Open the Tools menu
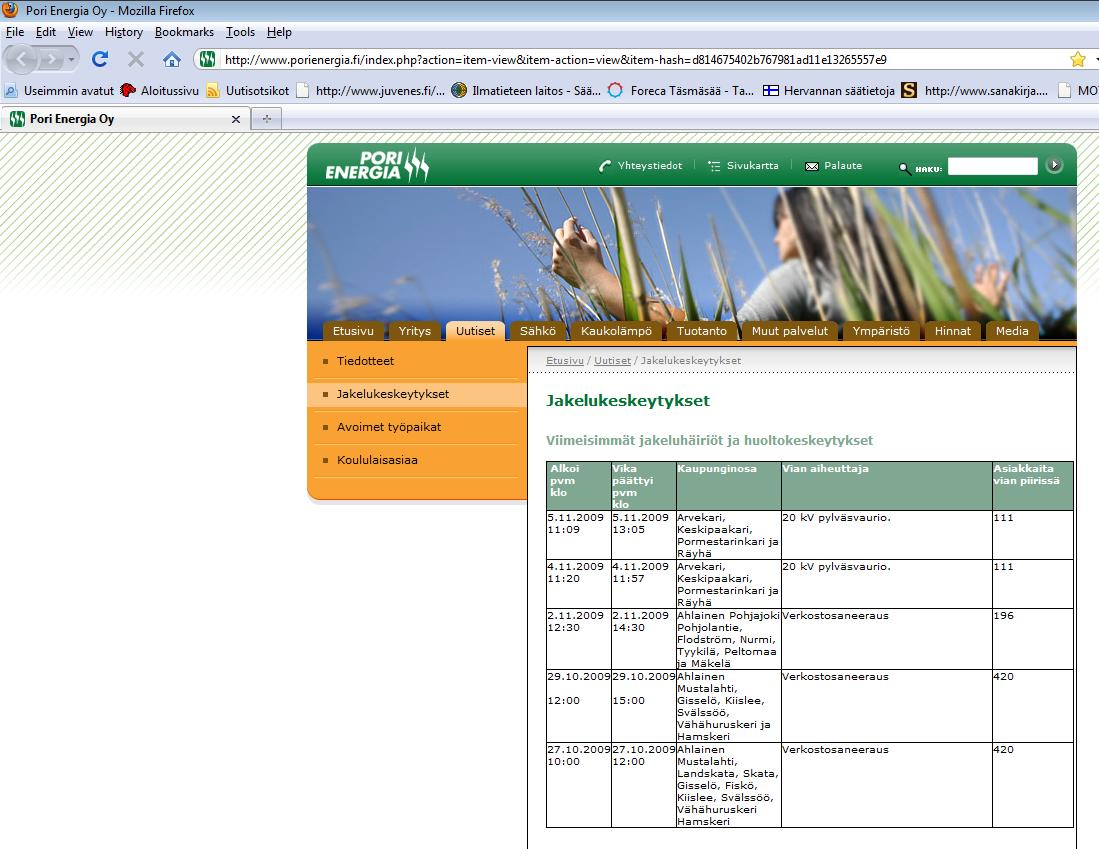The width and height of the screenshot is (1099, 849). pos(240,32)
